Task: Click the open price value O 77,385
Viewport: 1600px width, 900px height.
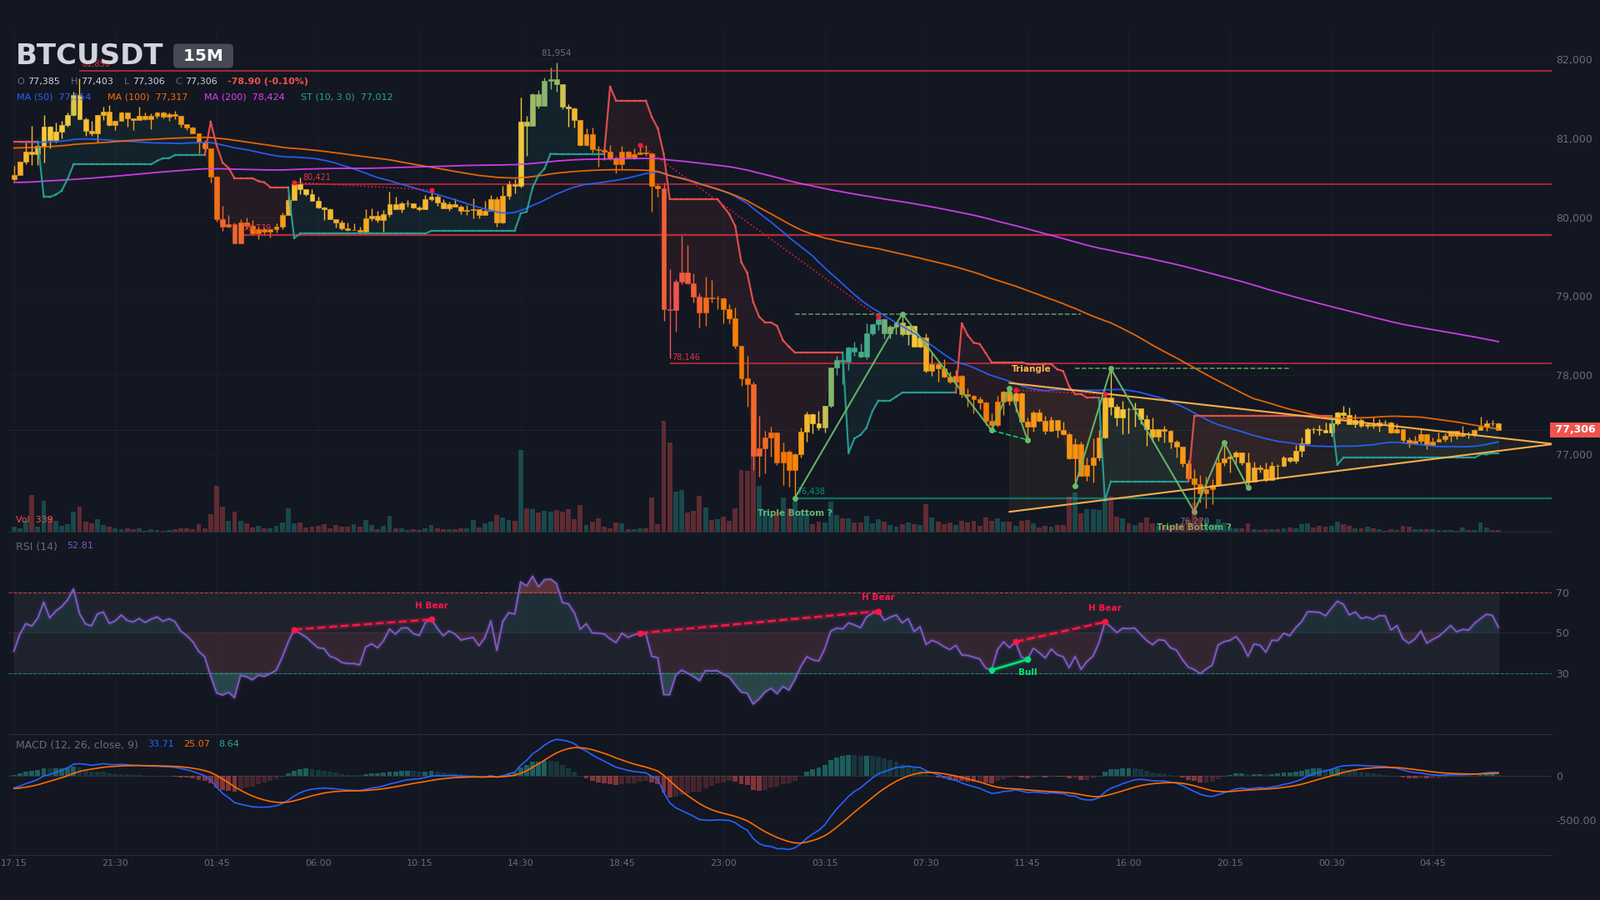Action: tap(38, 81)
